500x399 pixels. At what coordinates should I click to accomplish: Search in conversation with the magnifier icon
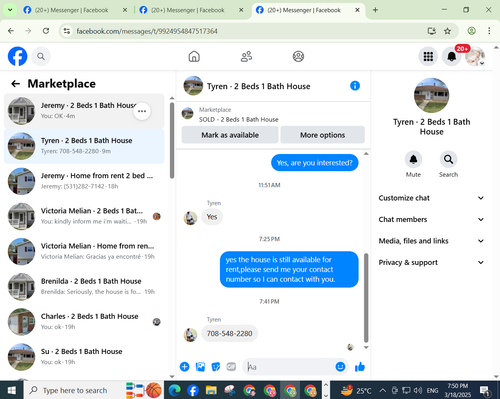(448, 160)
